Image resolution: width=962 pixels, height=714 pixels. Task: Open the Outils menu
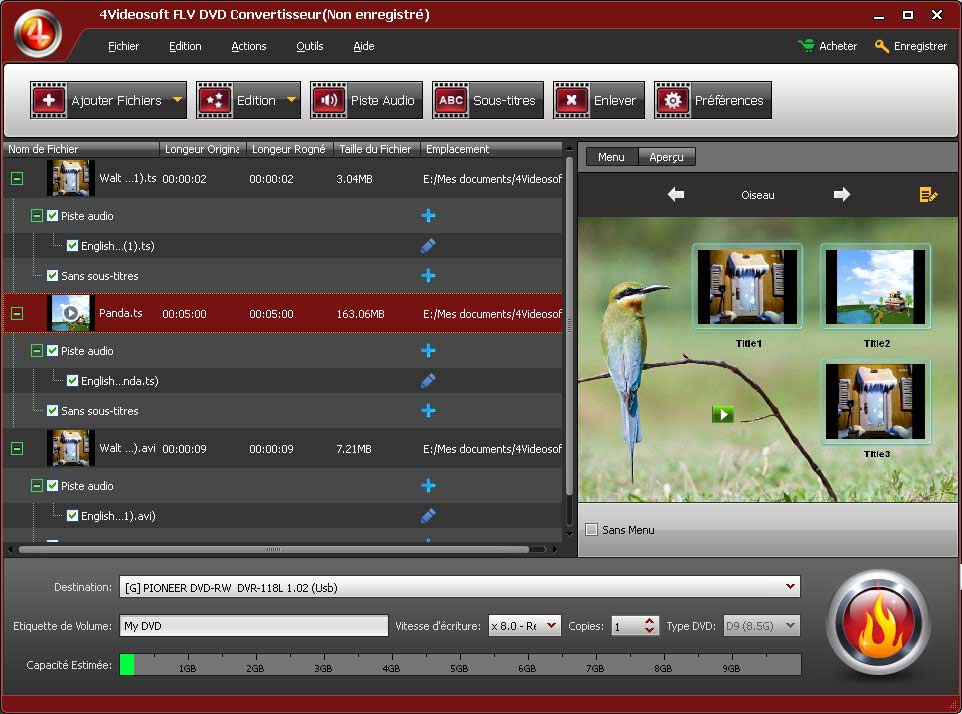coord(309,46)
